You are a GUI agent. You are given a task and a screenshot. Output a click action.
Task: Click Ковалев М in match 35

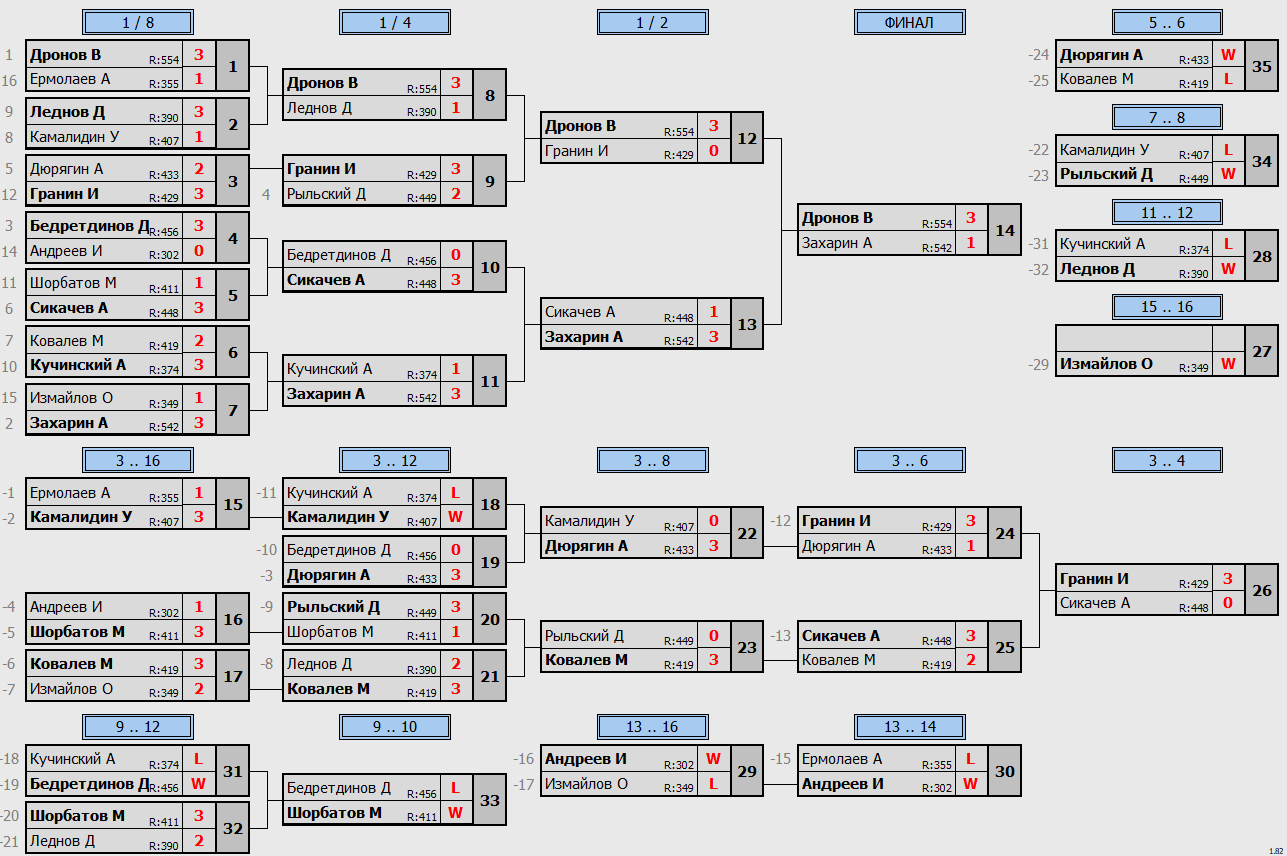click(x=1096, y=79)
